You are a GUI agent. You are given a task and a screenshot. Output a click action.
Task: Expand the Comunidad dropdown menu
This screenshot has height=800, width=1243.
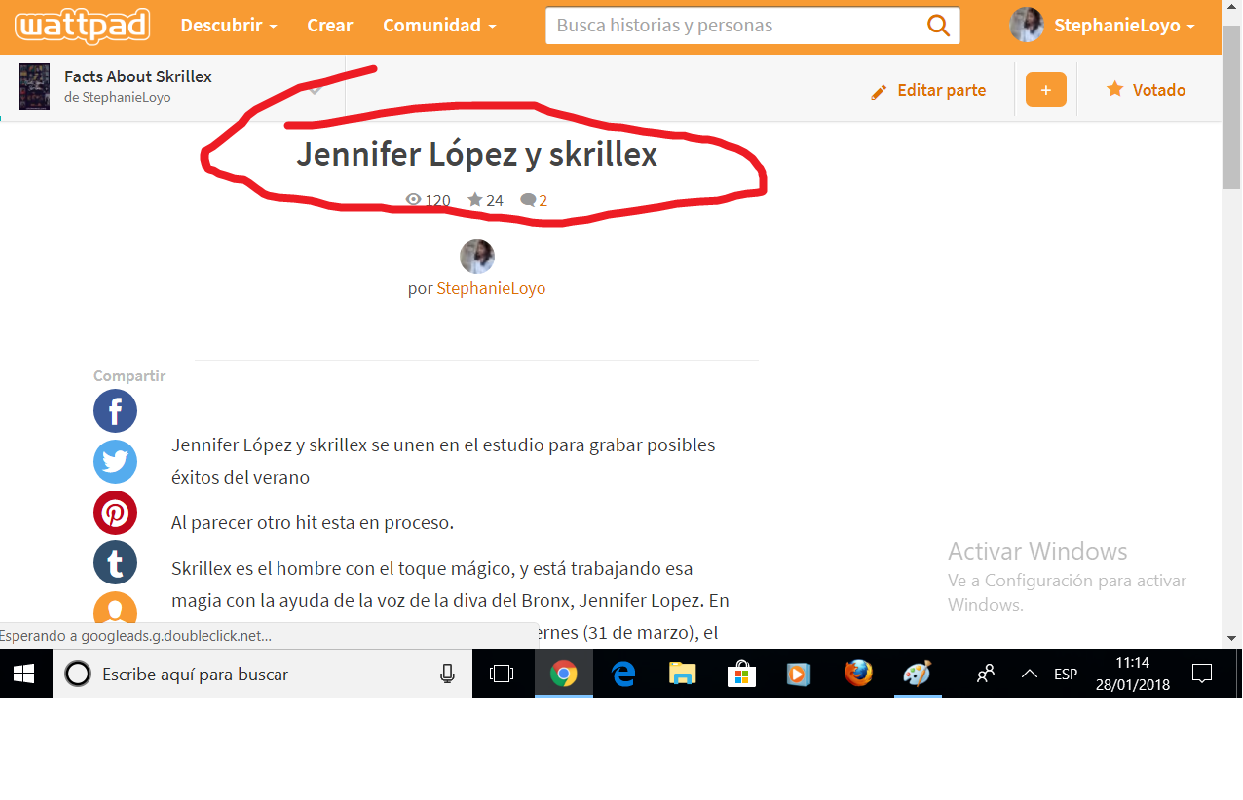click(x=440, y=25)
